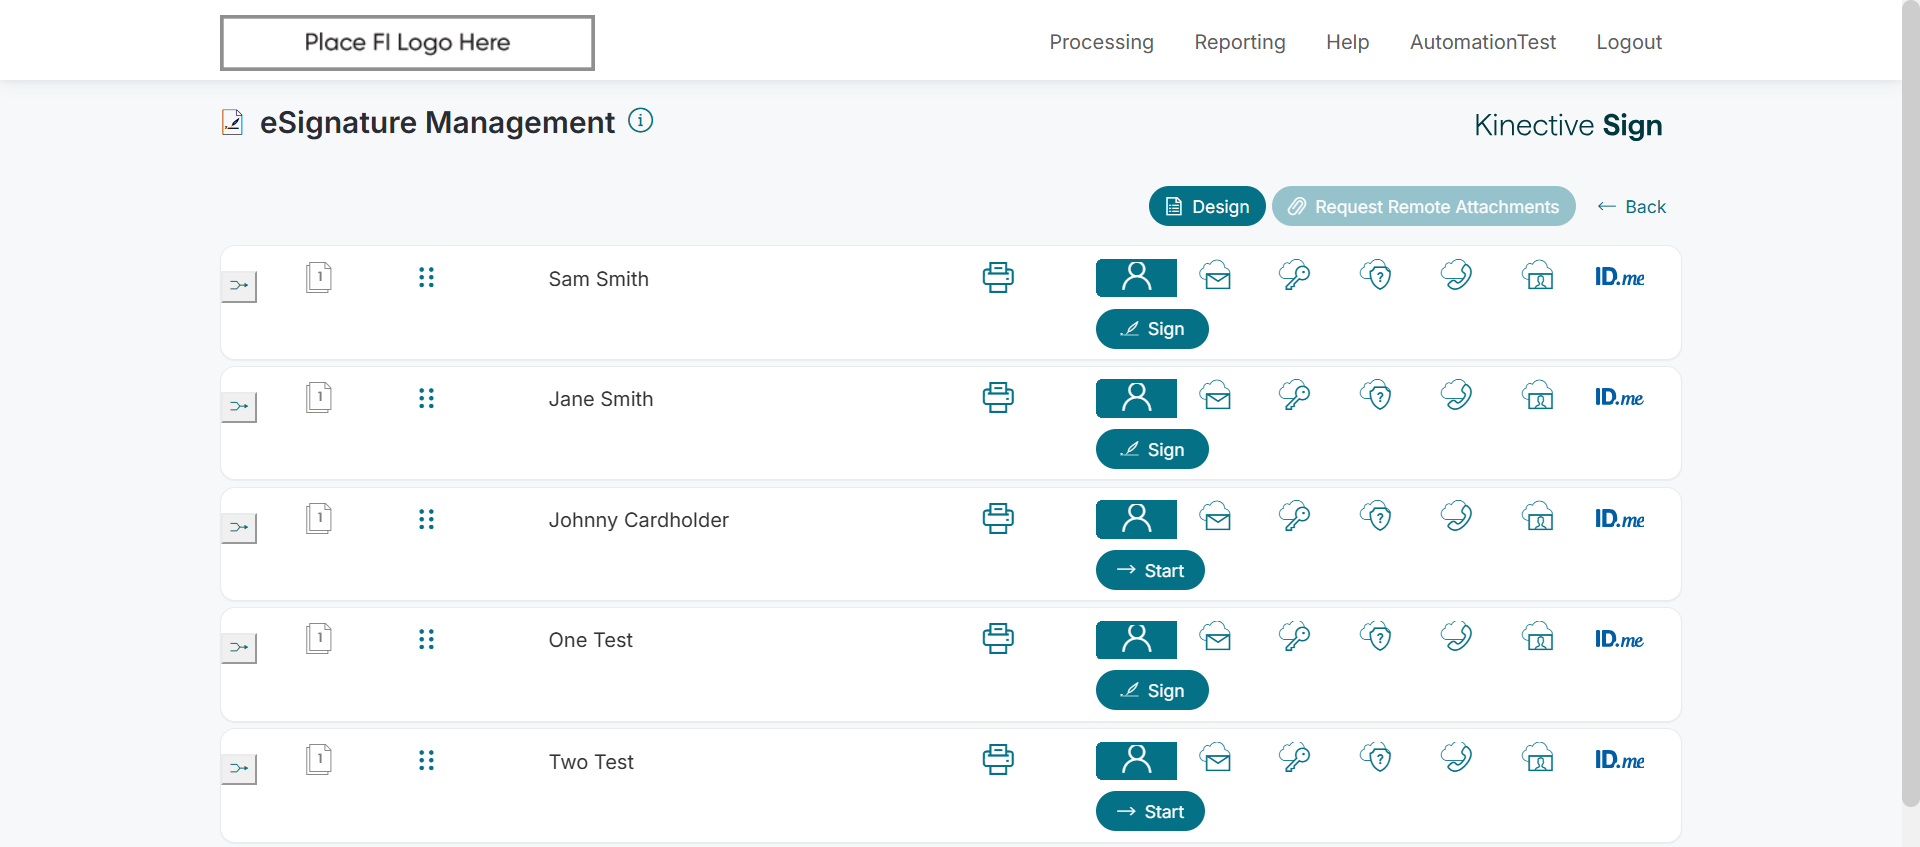Open document pages icon for Jane Smith
Screen dimensions: 1920x847
(319, 397)
